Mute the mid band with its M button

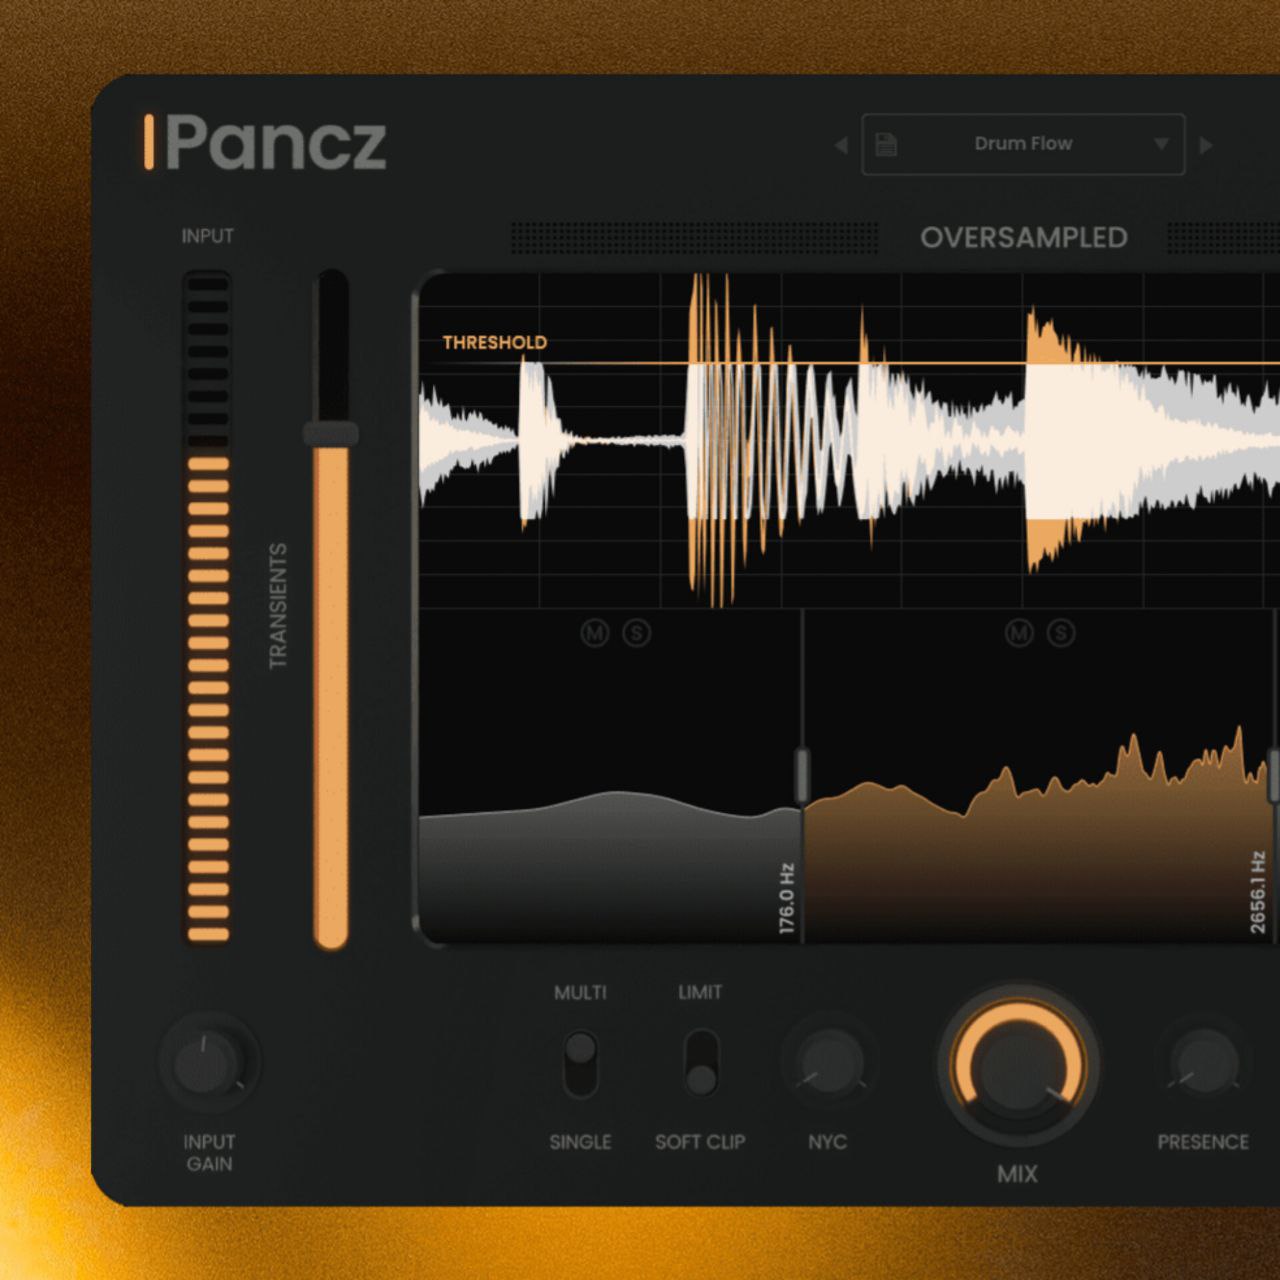(1019, 632)
